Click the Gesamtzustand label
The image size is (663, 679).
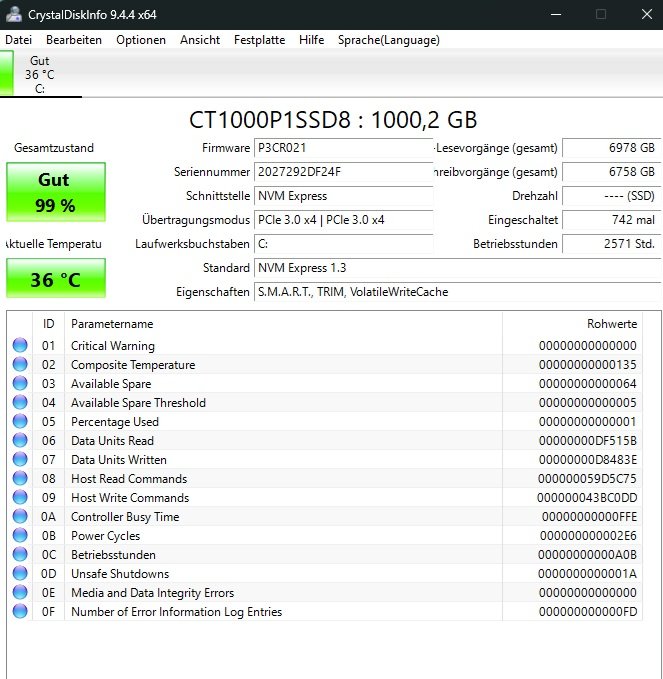pos(54,148)
